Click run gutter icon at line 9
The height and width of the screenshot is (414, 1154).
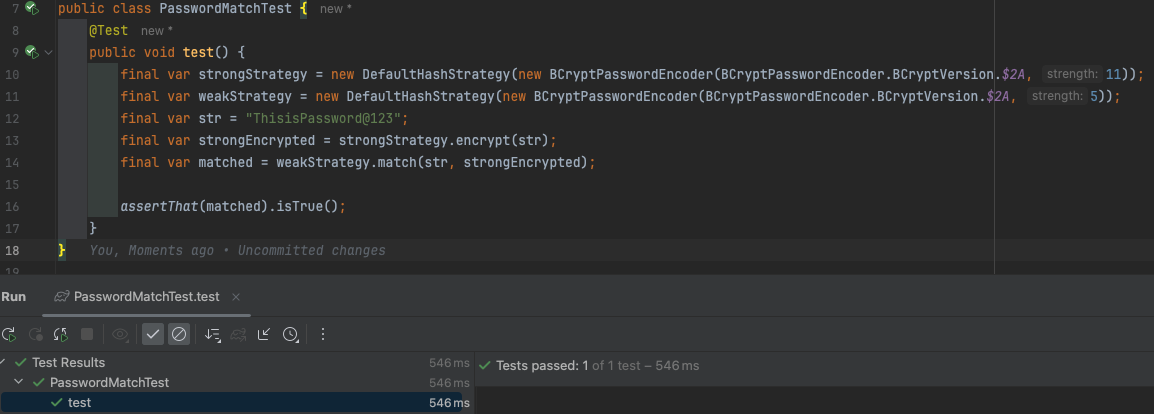click(x=32, y=52)
